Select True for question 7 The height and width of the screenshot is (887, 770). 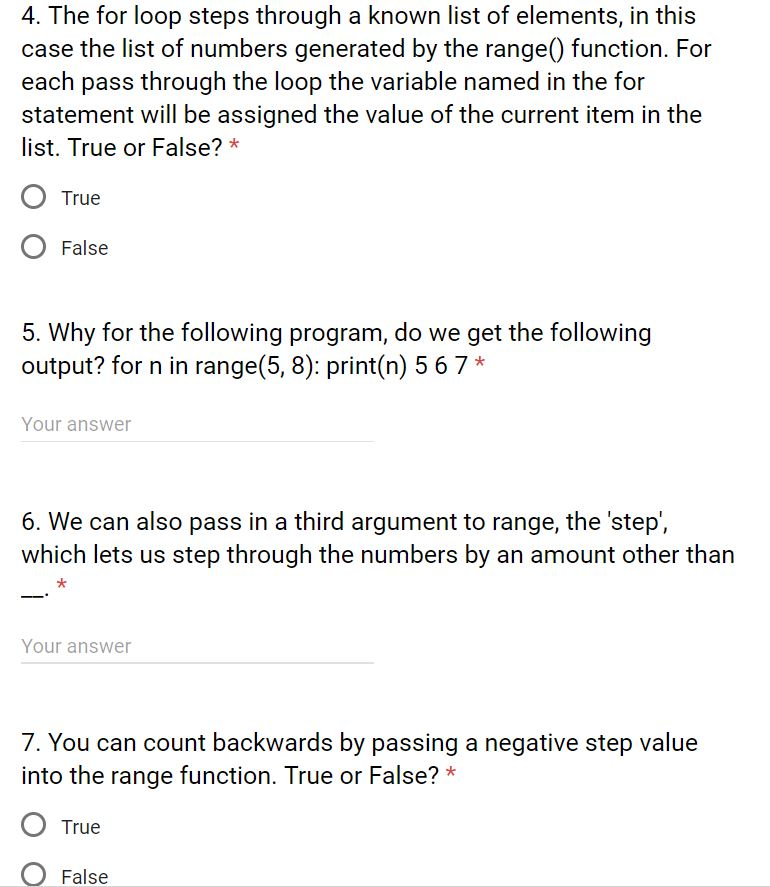click(33, 826)
